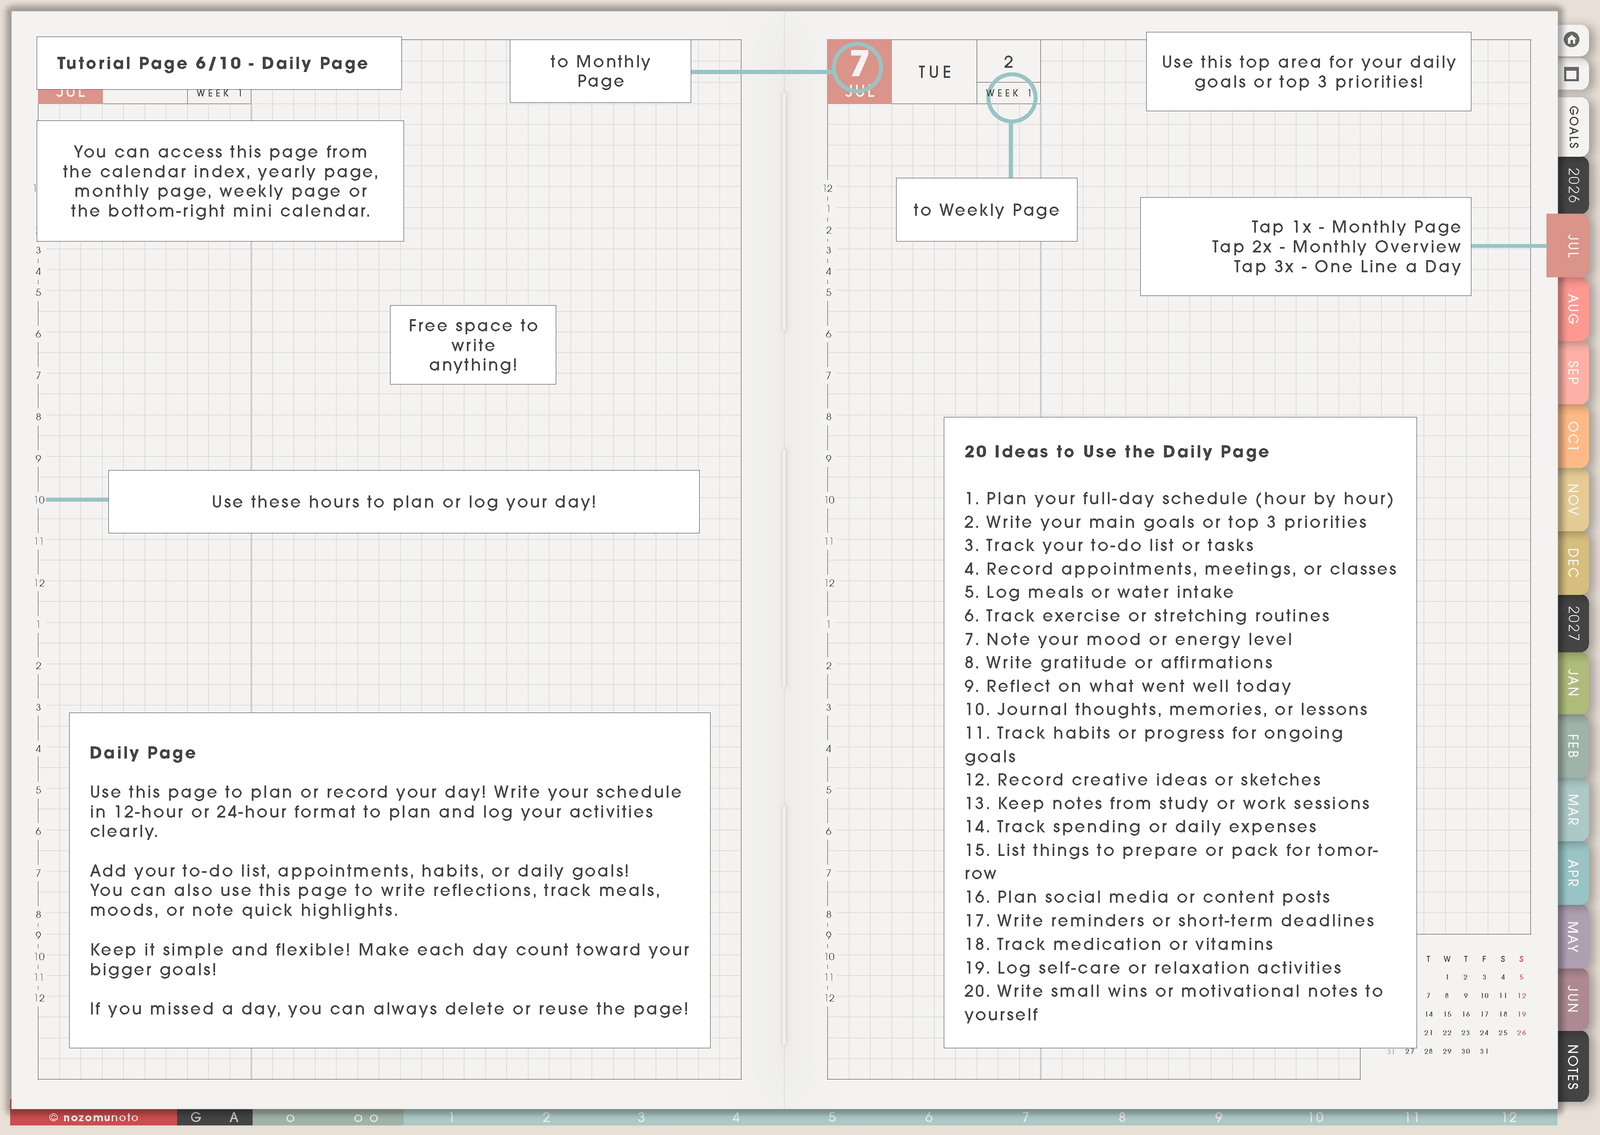Click the JUL label on the left page header

(70, 95)
